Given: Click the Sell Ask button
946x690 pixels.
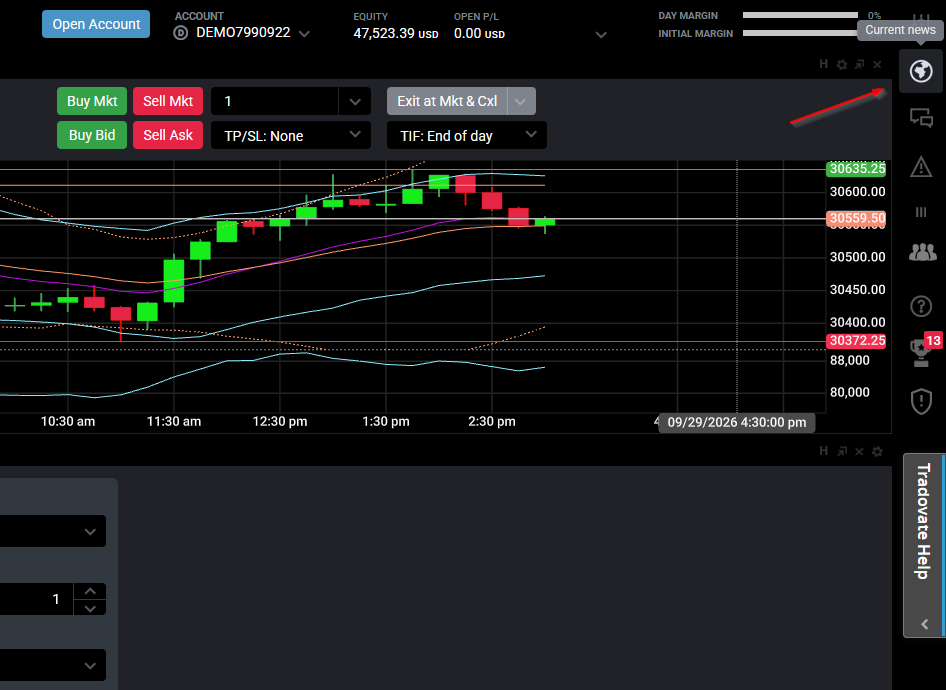Looking at the screenshot, I should [x=168, y=135].
